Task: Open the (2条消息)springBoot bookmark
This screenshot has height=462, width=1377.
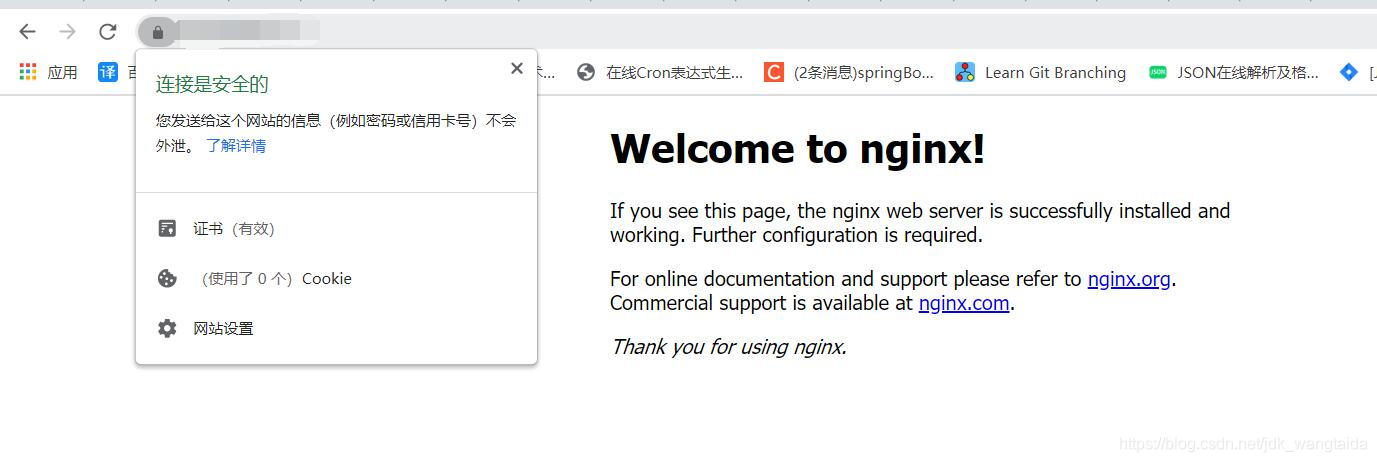Action: coord(849,72)
